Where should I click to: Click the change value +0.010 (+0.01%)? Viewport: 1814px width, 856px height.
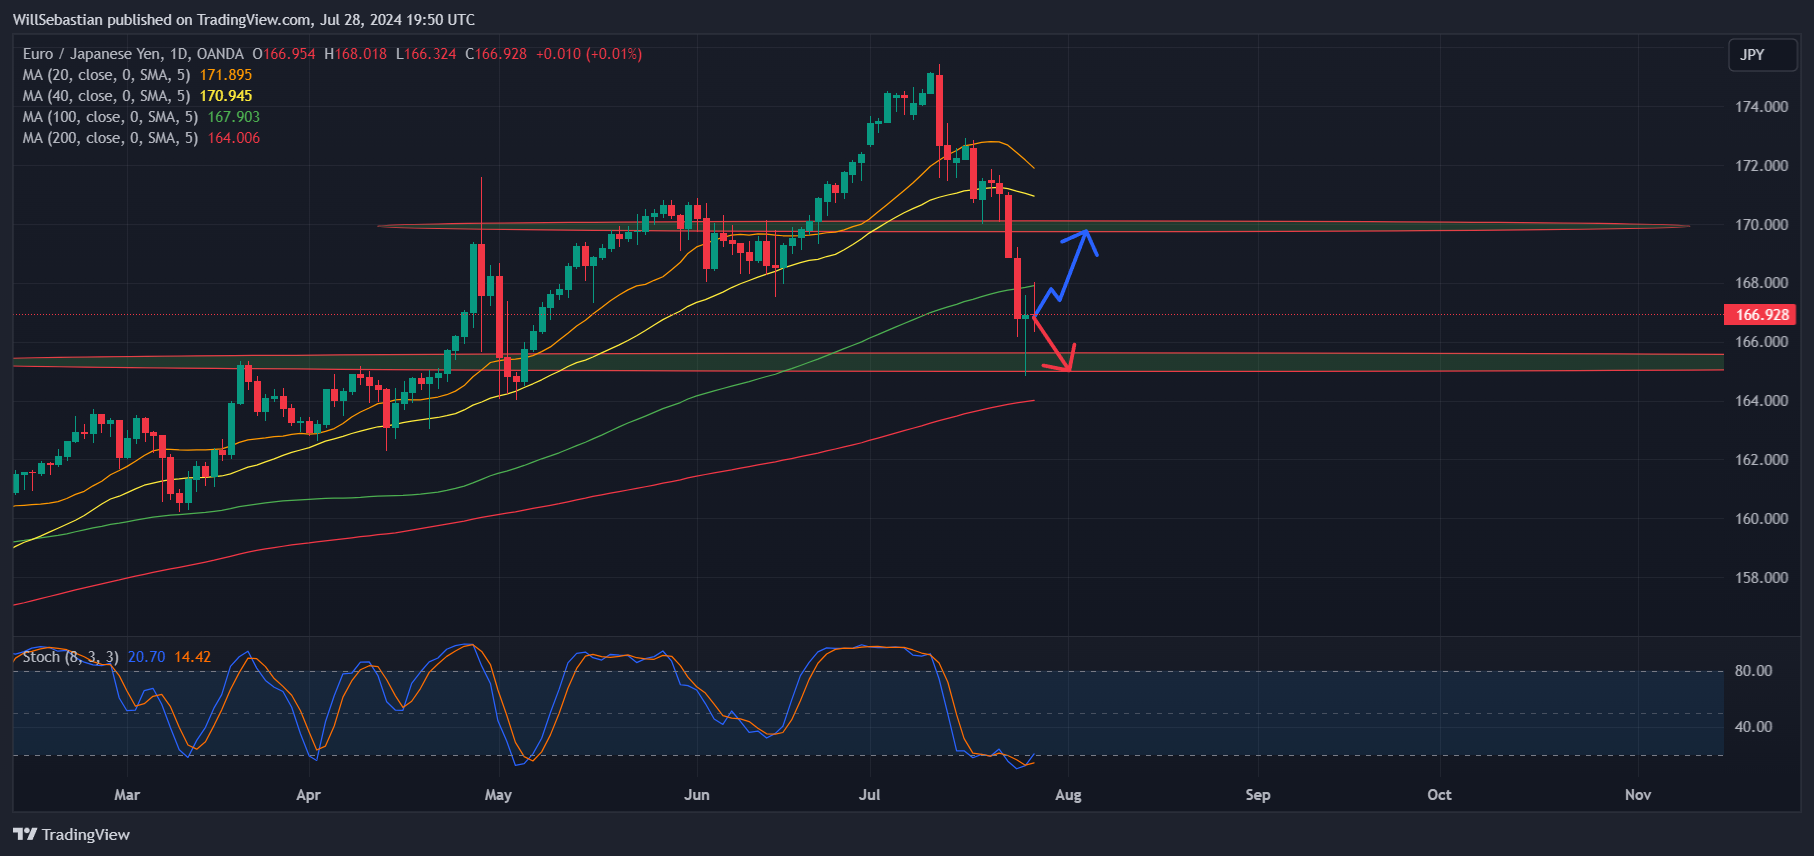click(x=589, y=54)
